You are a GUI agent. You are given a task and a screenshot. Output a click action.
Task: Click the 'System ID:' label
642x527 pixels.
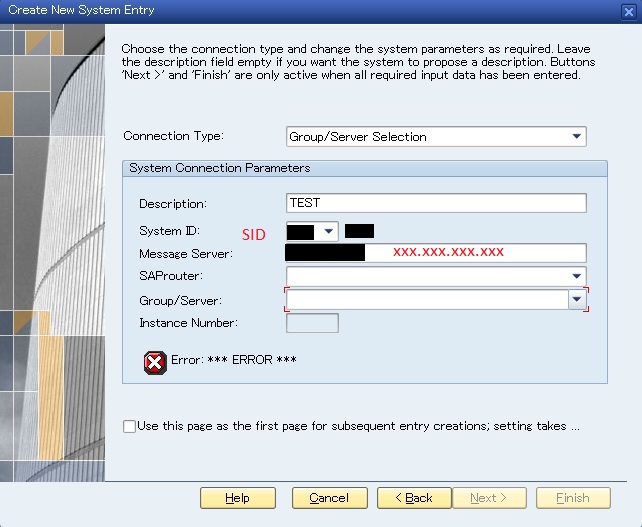170,231
